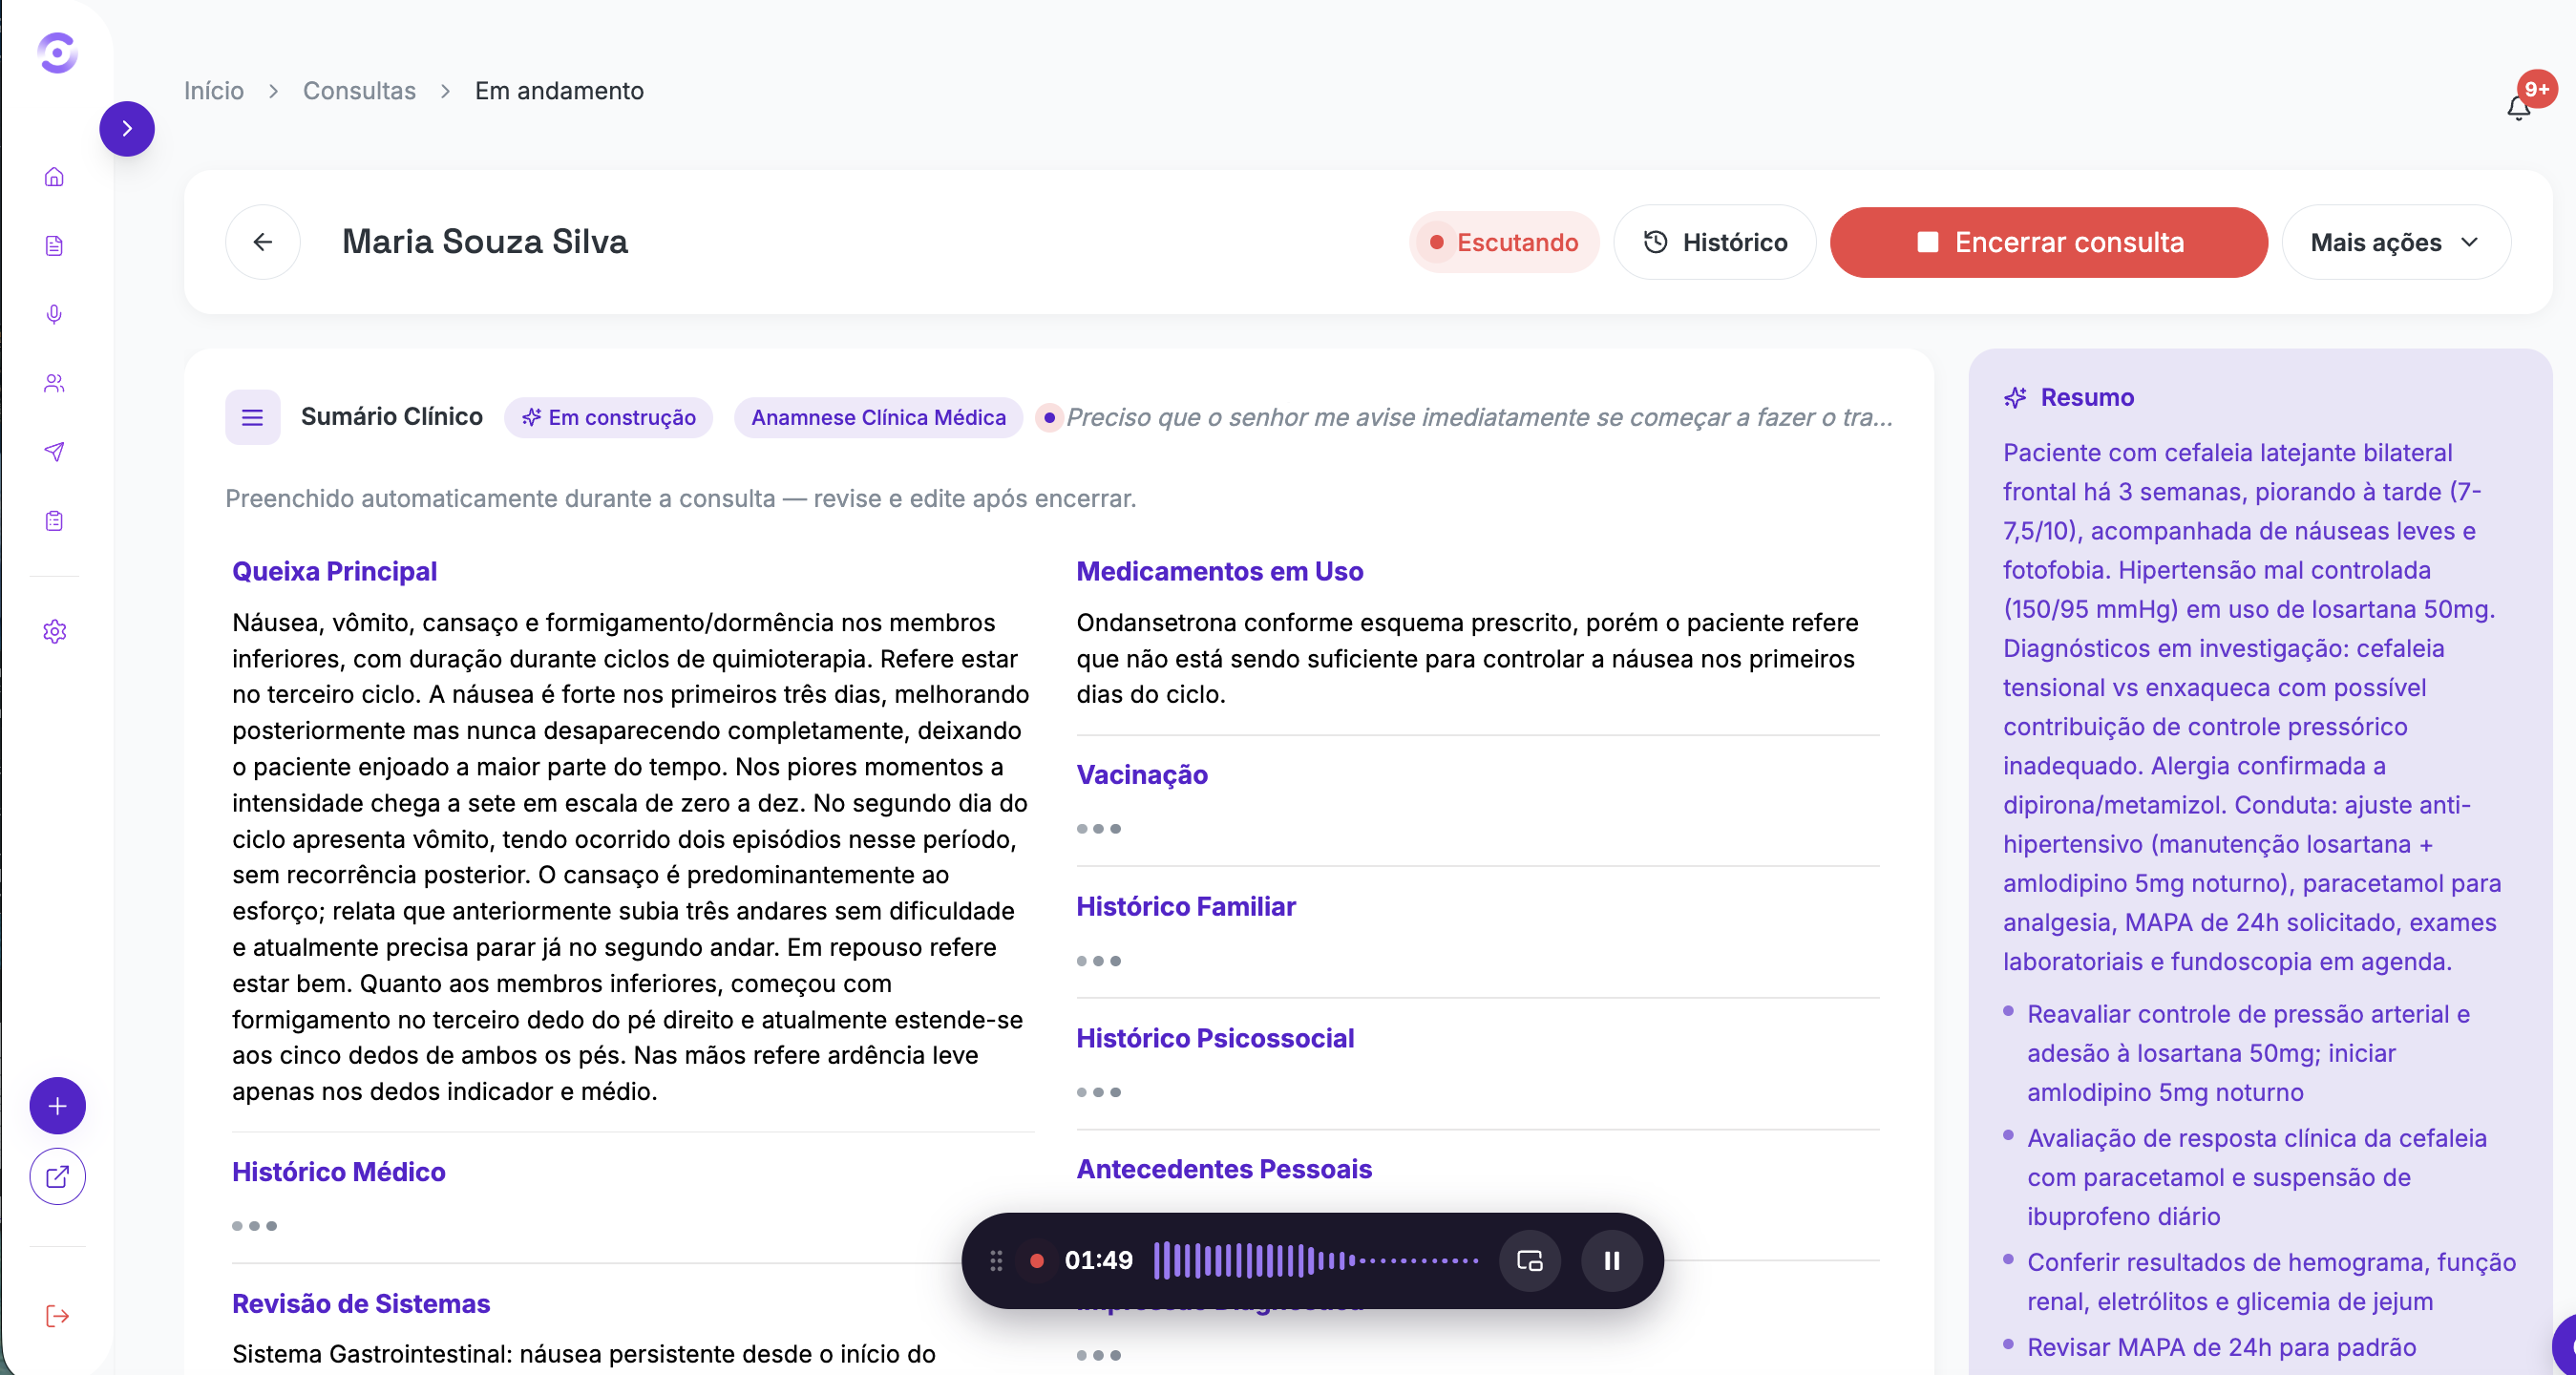Click the Histórico Médico heading
The height and width of the screenshot is (1375, 2576).
[338, 1172]
